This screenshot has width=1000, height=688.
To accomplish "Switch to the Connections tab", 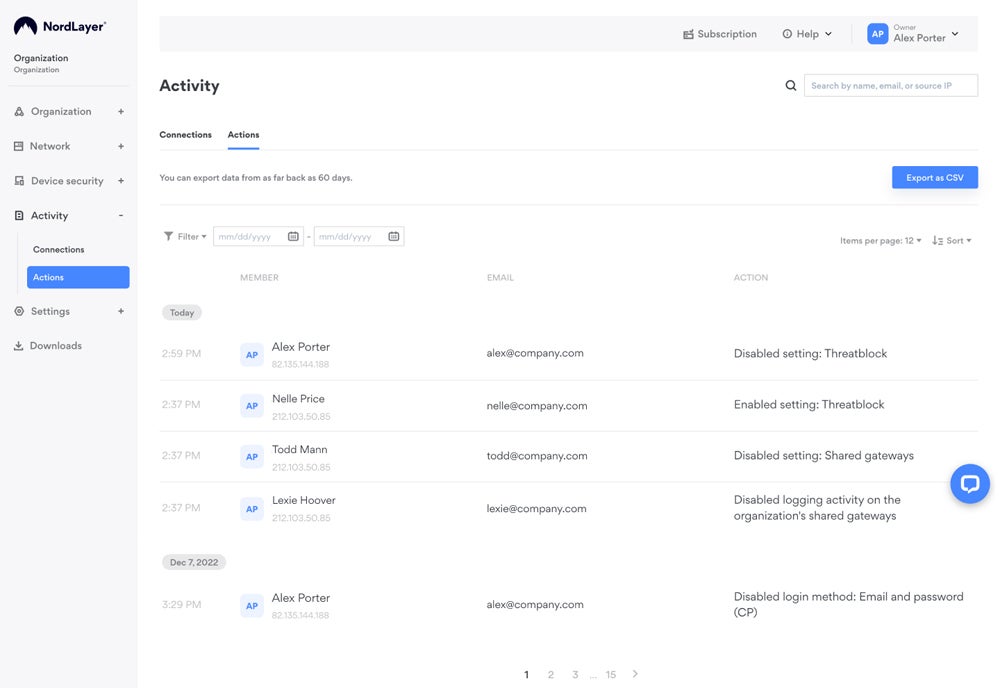I will [x=184, y=134].
